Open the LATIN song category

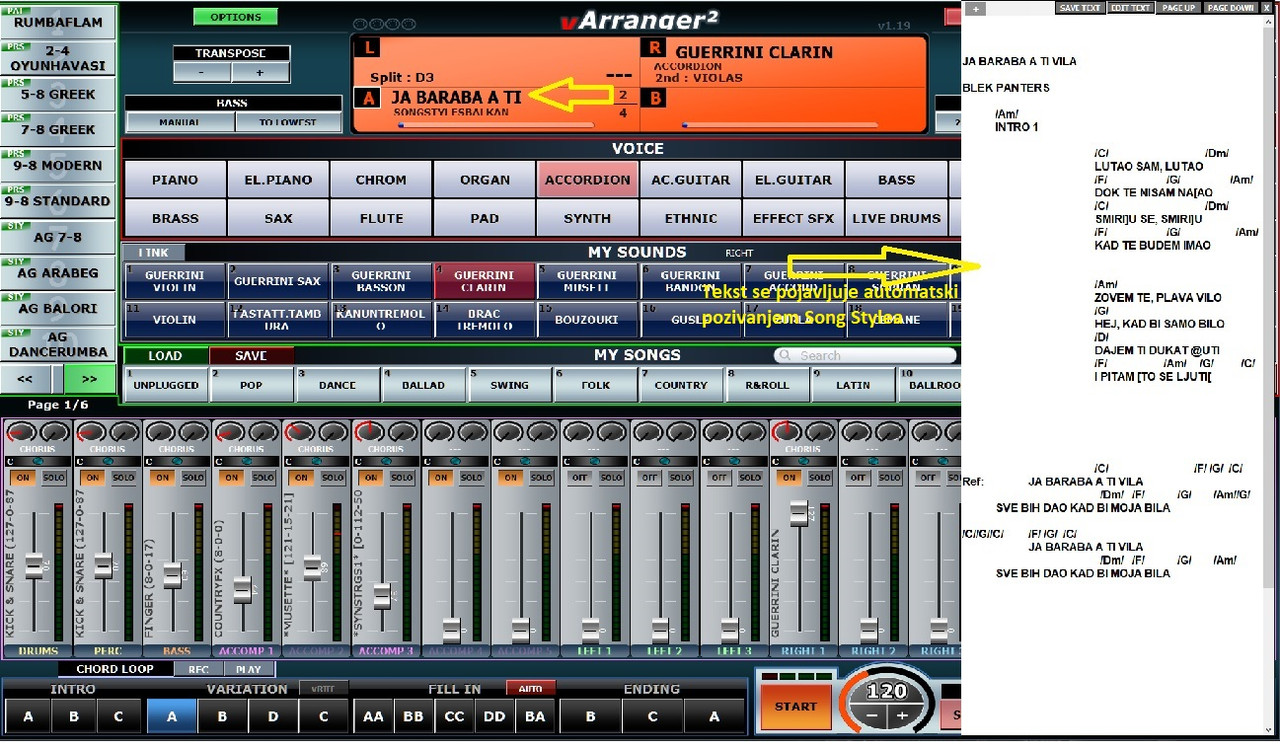point(853,385)
